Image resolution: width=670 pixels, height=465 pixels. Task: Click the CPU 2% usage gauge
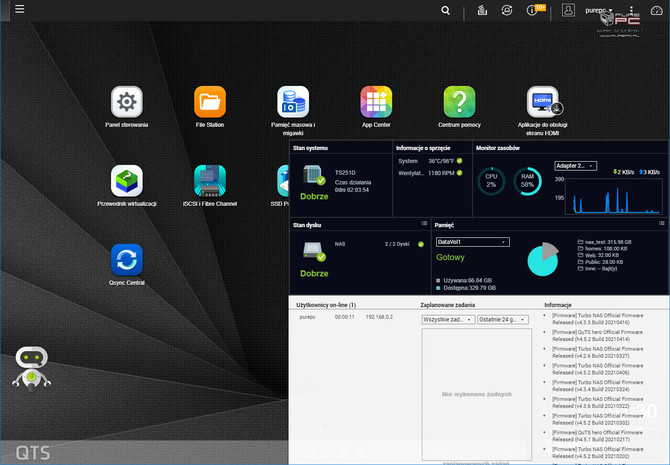[491, 181]
